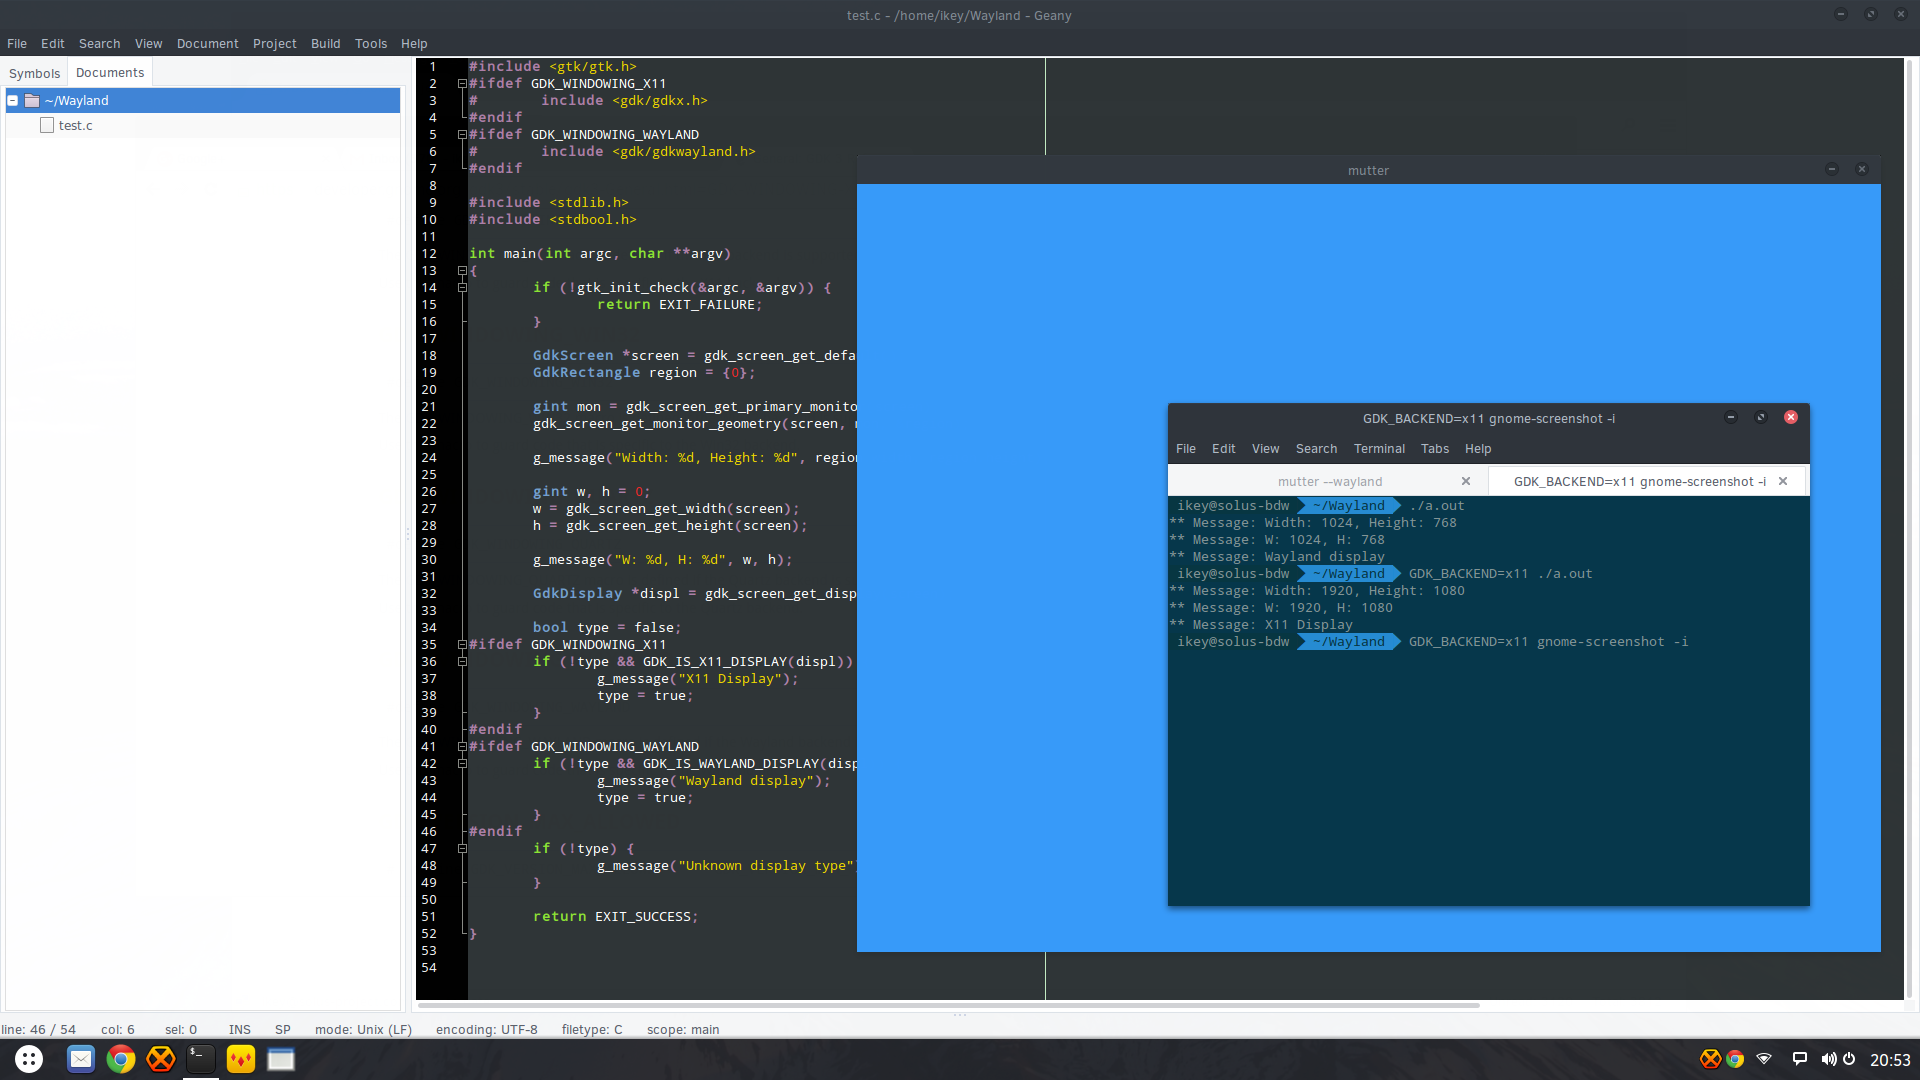1920x1080 pixels.
Task: Open the applications menu launcher in taskbar
Action: (29, 1059)
